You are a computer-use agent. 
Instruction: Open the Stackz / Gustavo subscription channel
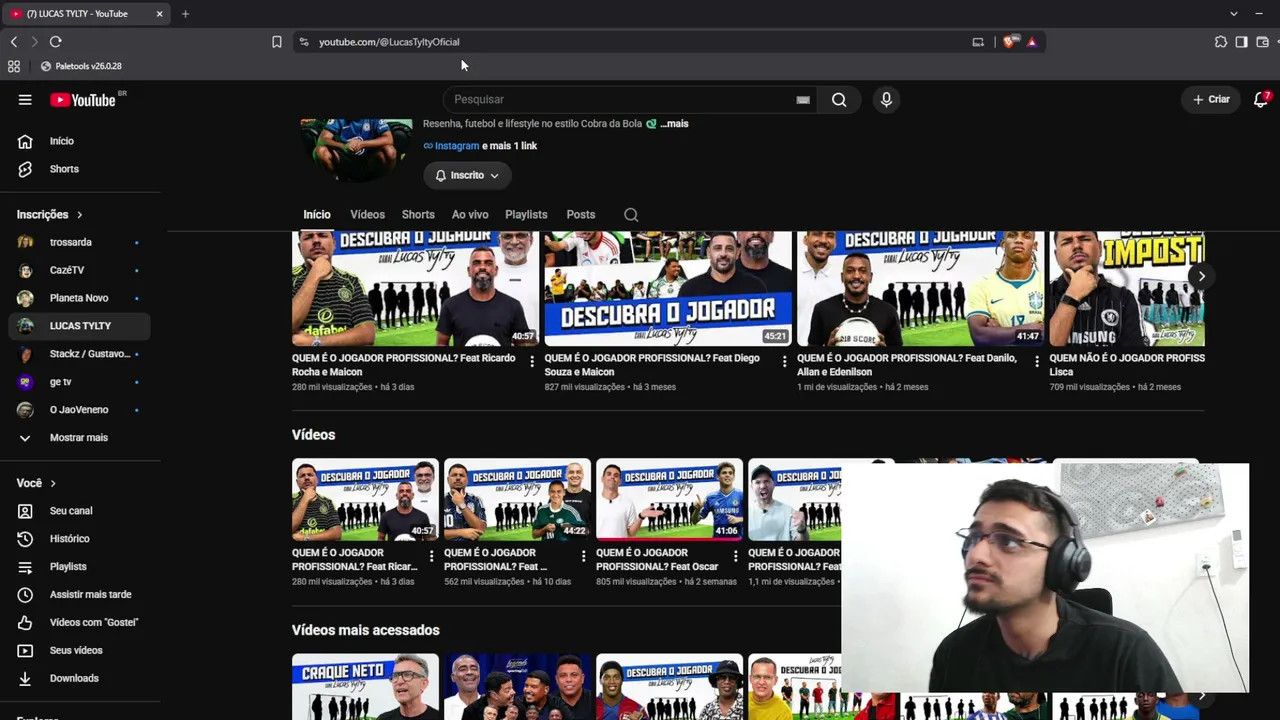click(80, 354)
